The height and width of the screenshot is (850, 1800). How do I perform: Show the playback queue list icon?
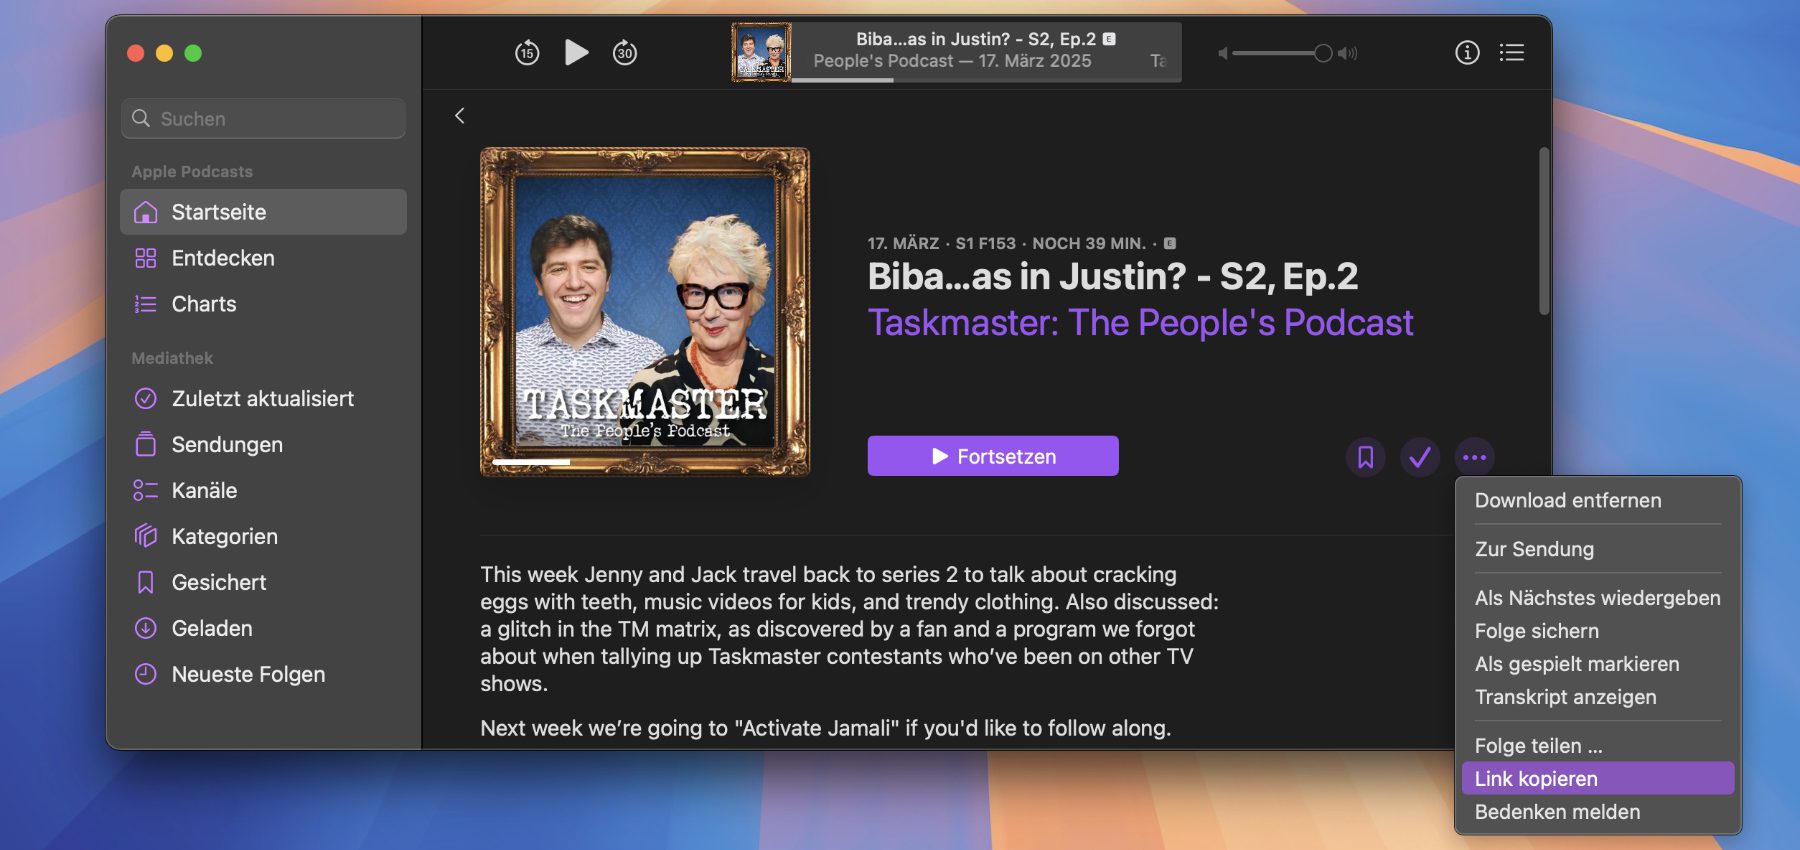pyautogui.click(x=1511, y=53)
